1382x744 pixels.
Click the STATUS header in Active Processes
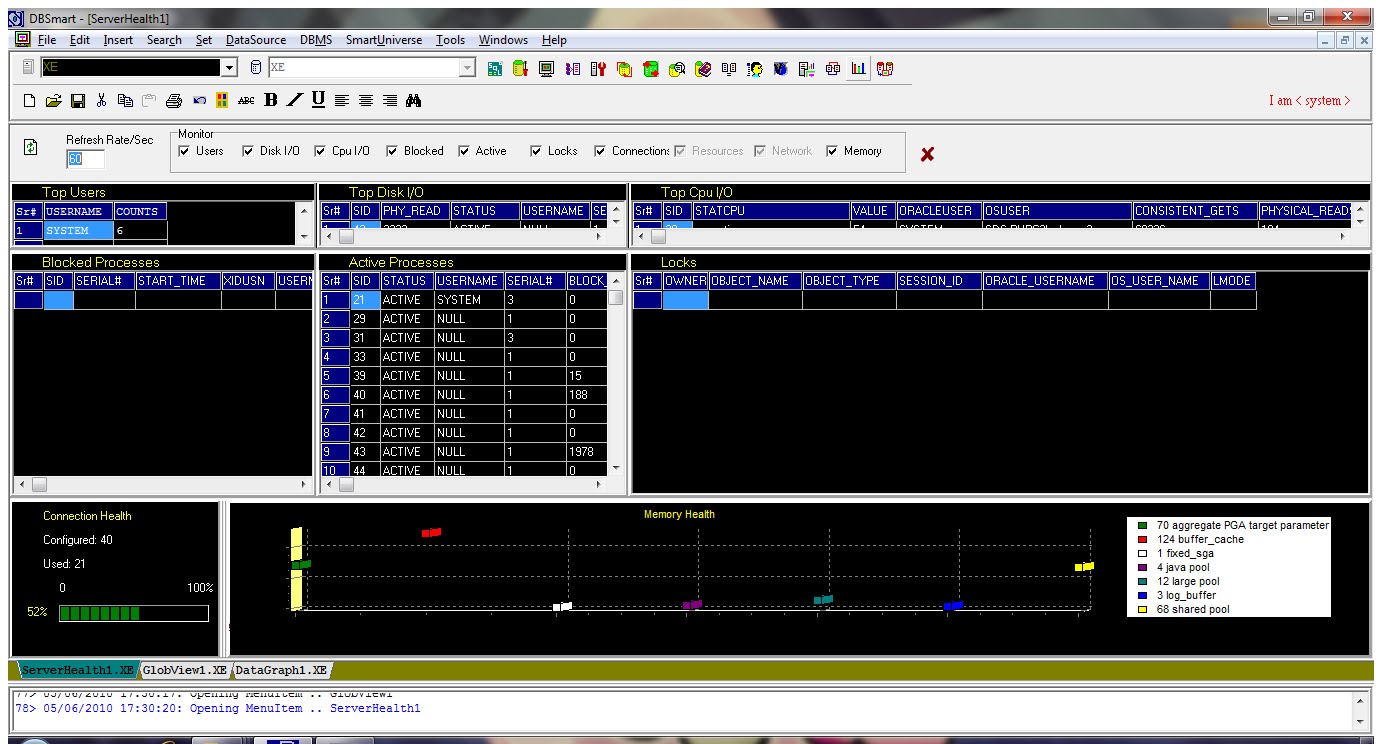pyautogui.click(x=407, y=281)
